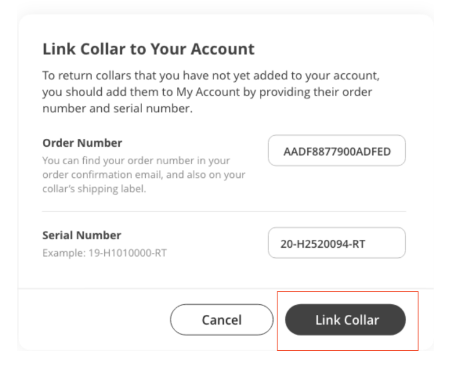
Task: Click the Link Collar to Your Account heading
Action: coord(148,49)
